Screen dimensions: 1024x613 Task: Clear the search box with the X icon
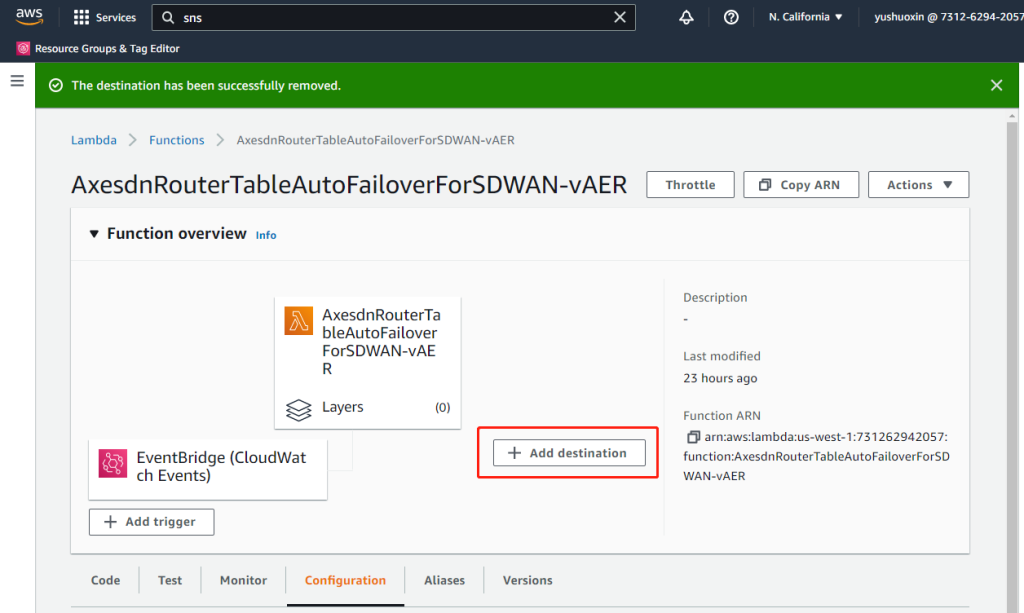(x=620, y=17)
